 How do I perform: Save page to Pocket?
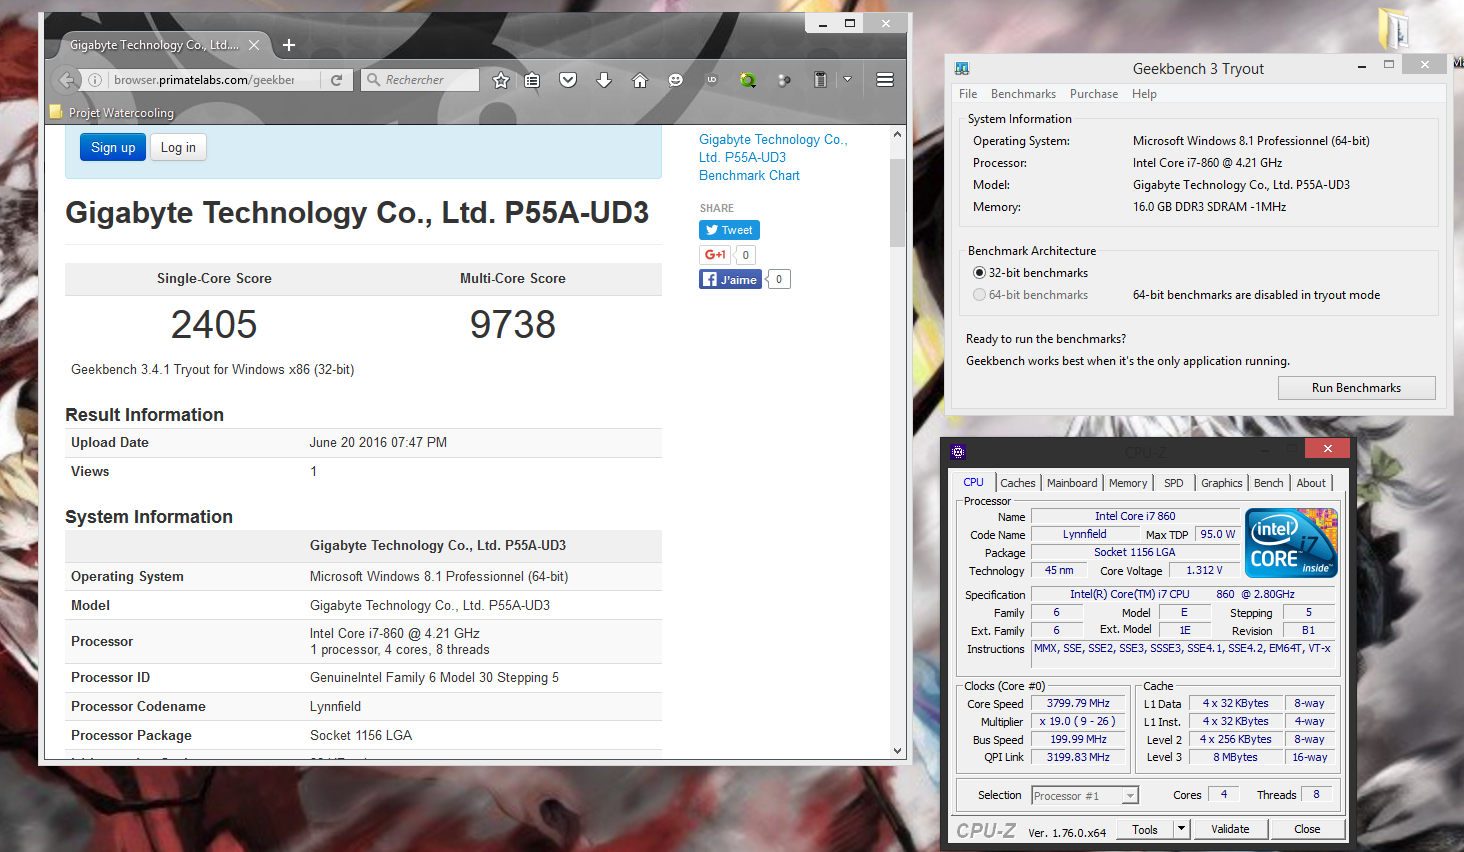coord(568,80)
